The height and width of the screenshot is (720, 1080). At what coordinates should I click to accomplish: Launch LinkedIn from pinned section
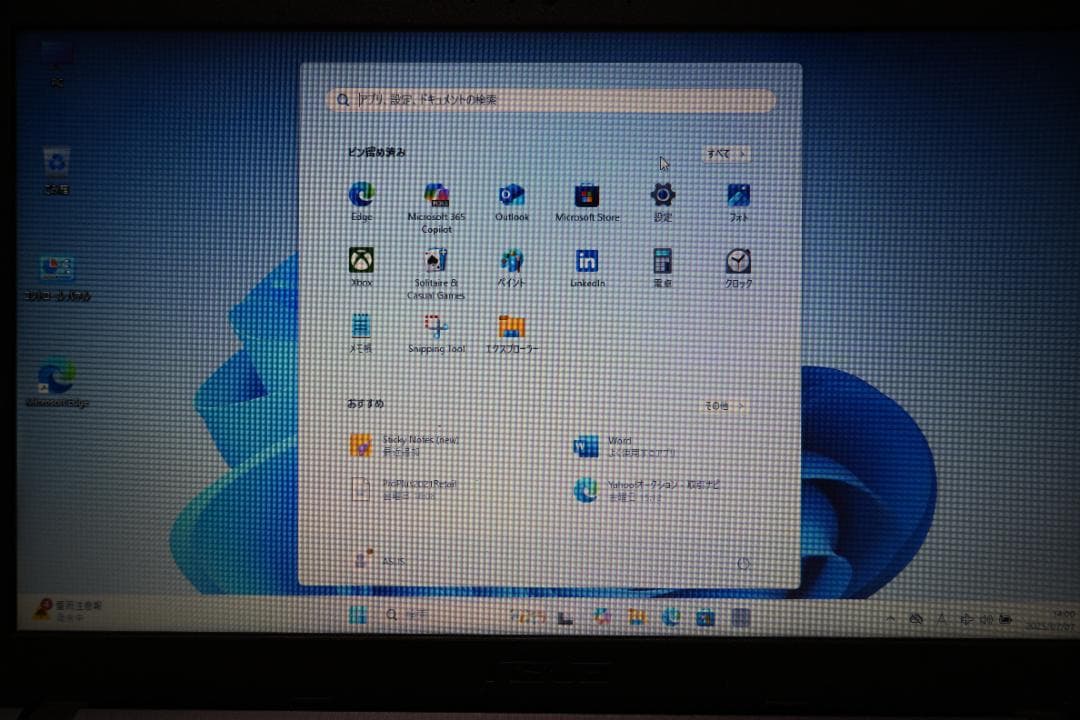[586, 261]
